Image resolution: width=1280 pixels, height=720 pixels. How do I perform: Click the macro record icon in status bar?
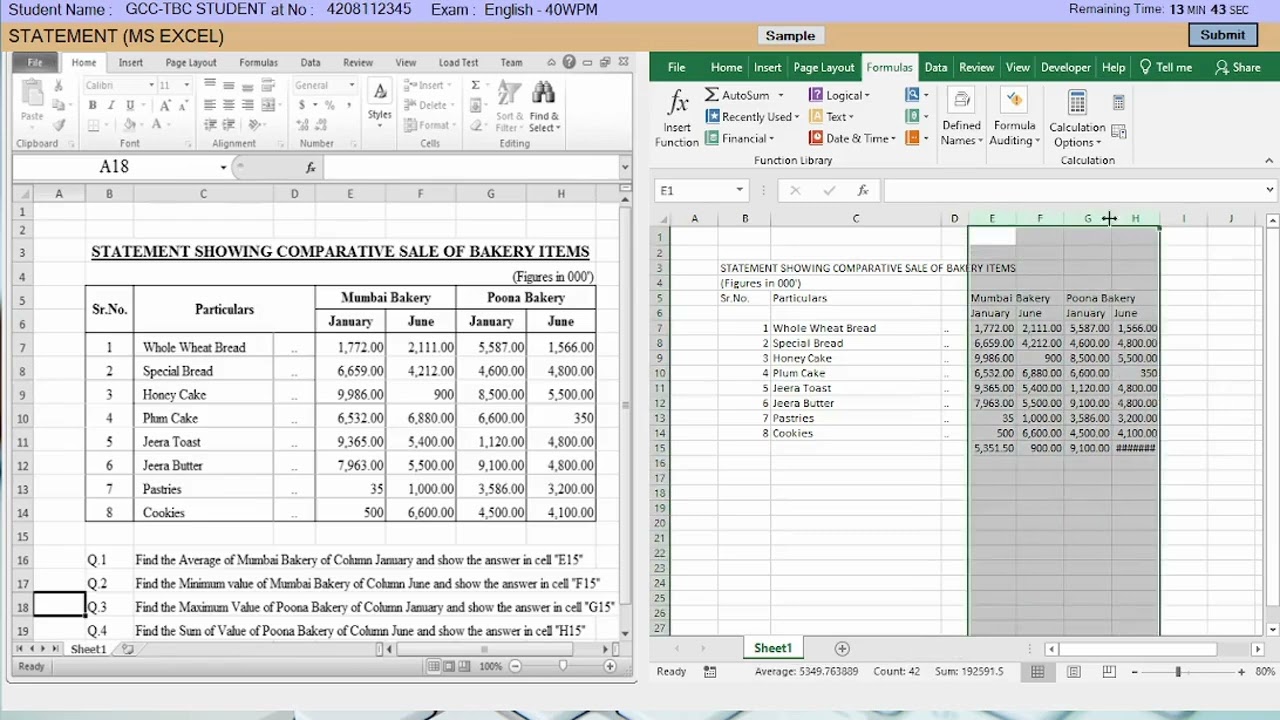pyautogui.click(x=710, y=672)
